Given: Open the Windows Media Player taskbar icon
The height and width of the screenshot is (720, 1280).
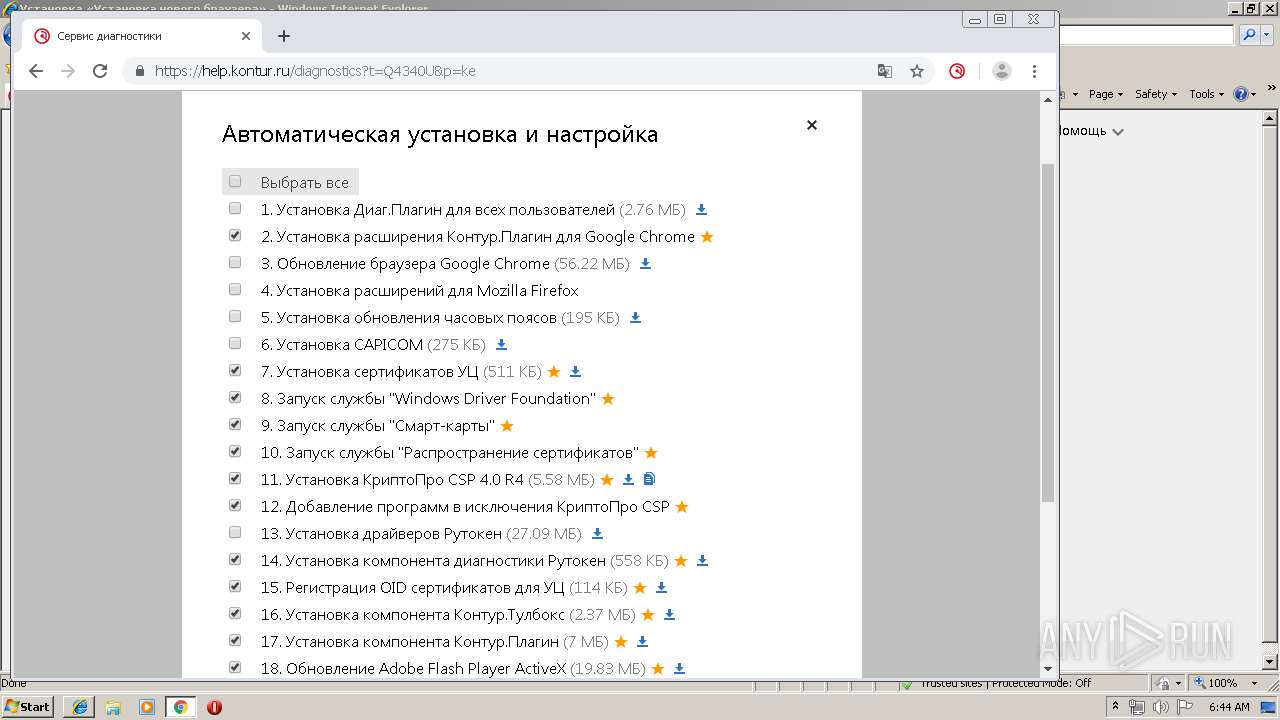Looking at the screenshot, I should 147,707.
